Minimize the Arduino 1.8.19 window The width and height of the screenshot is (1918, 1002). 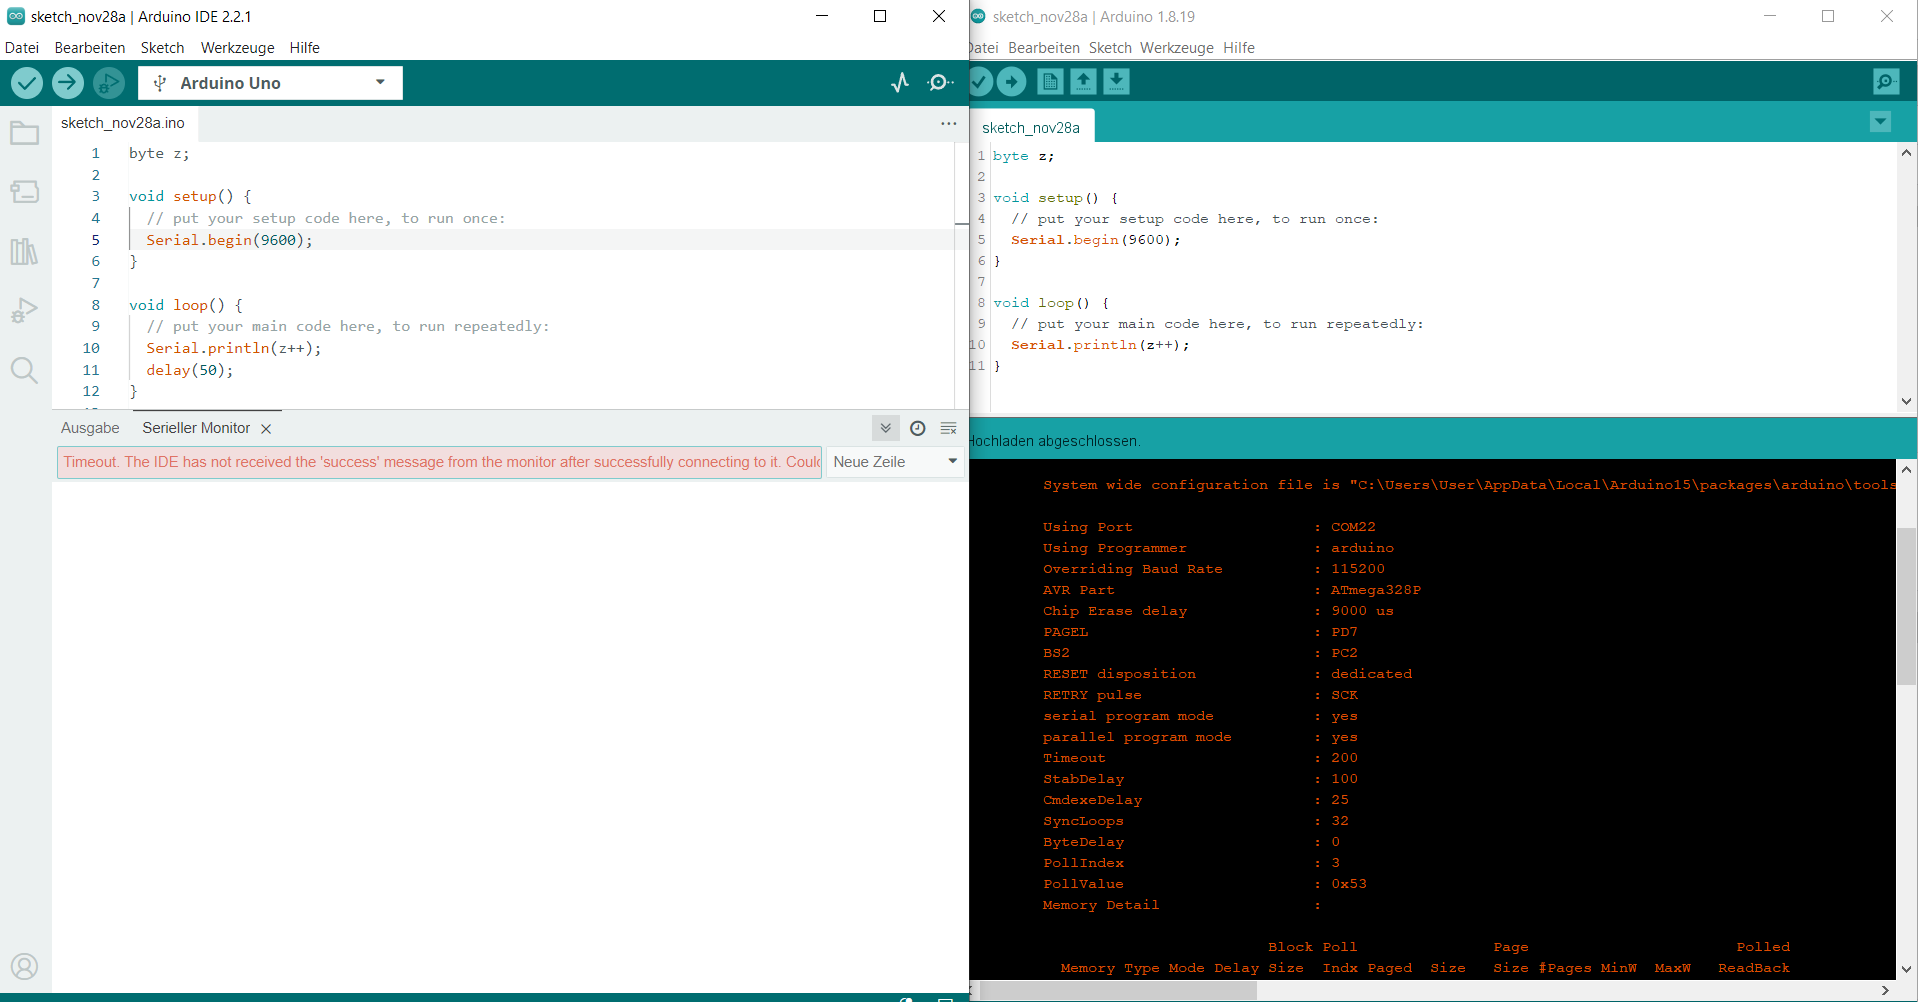coord(1770,16)
